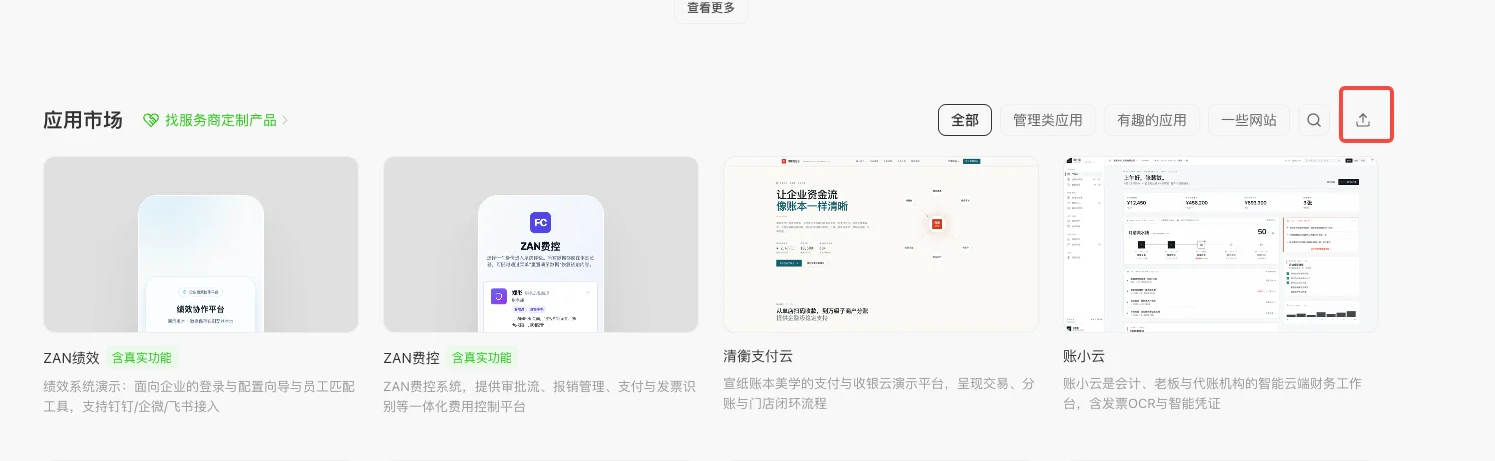
Task: Open the 账小云 app thumbnail
Action: pos(1221,244)
